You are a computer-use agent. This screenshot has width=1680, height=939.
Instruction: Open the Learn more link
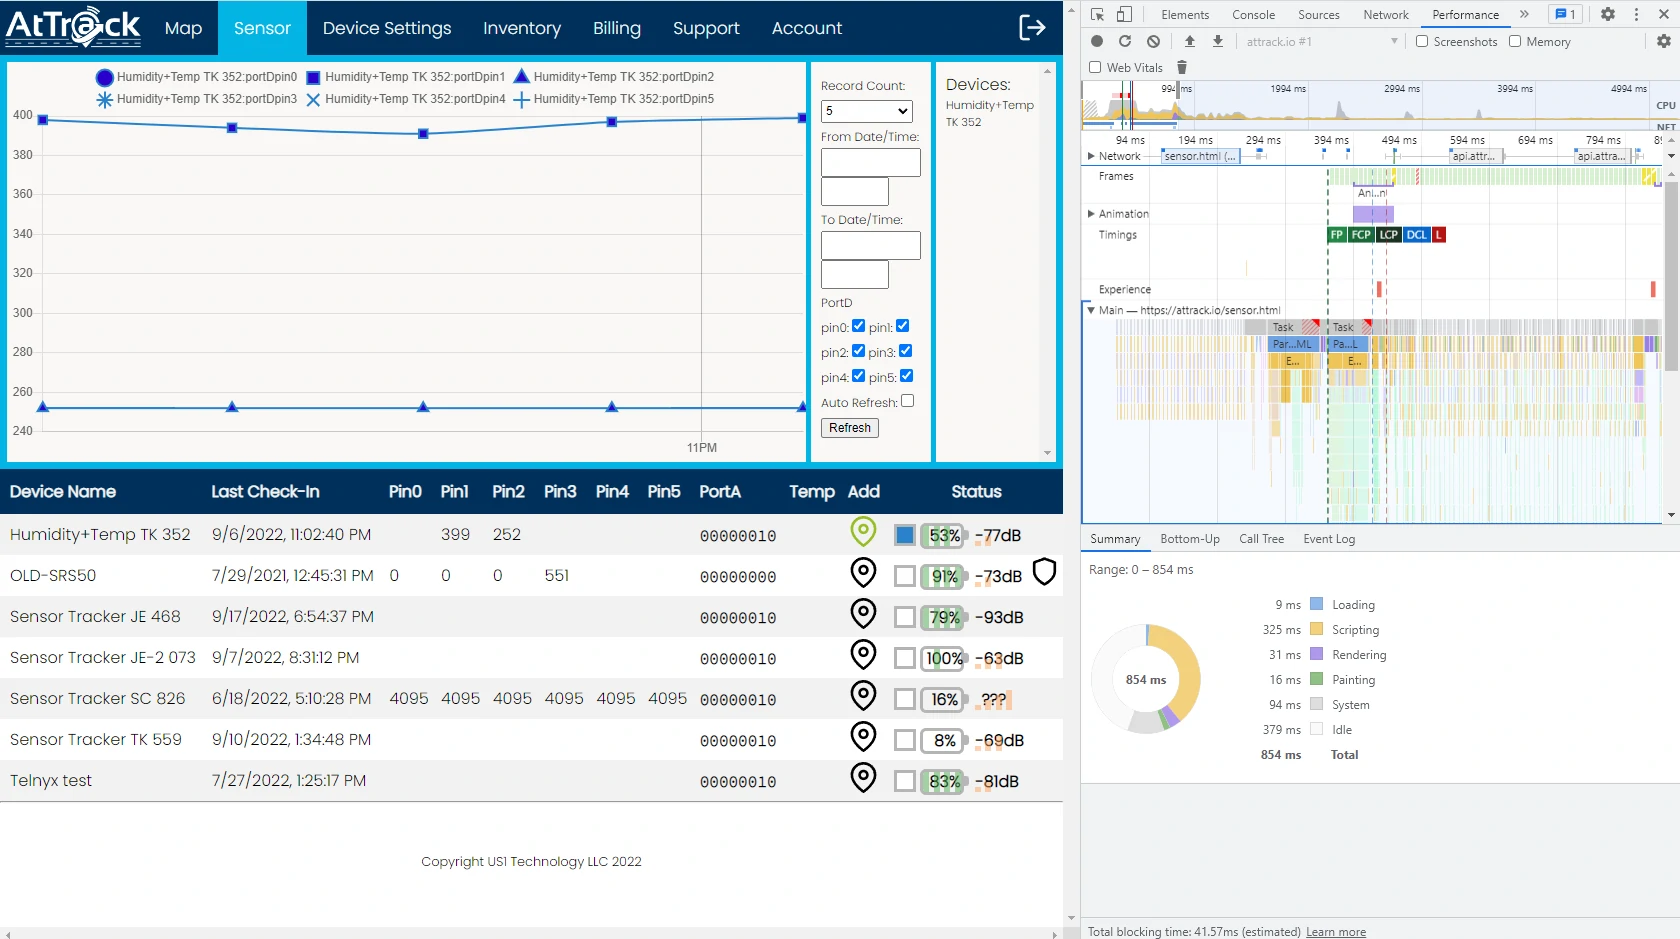(1335, 932)
